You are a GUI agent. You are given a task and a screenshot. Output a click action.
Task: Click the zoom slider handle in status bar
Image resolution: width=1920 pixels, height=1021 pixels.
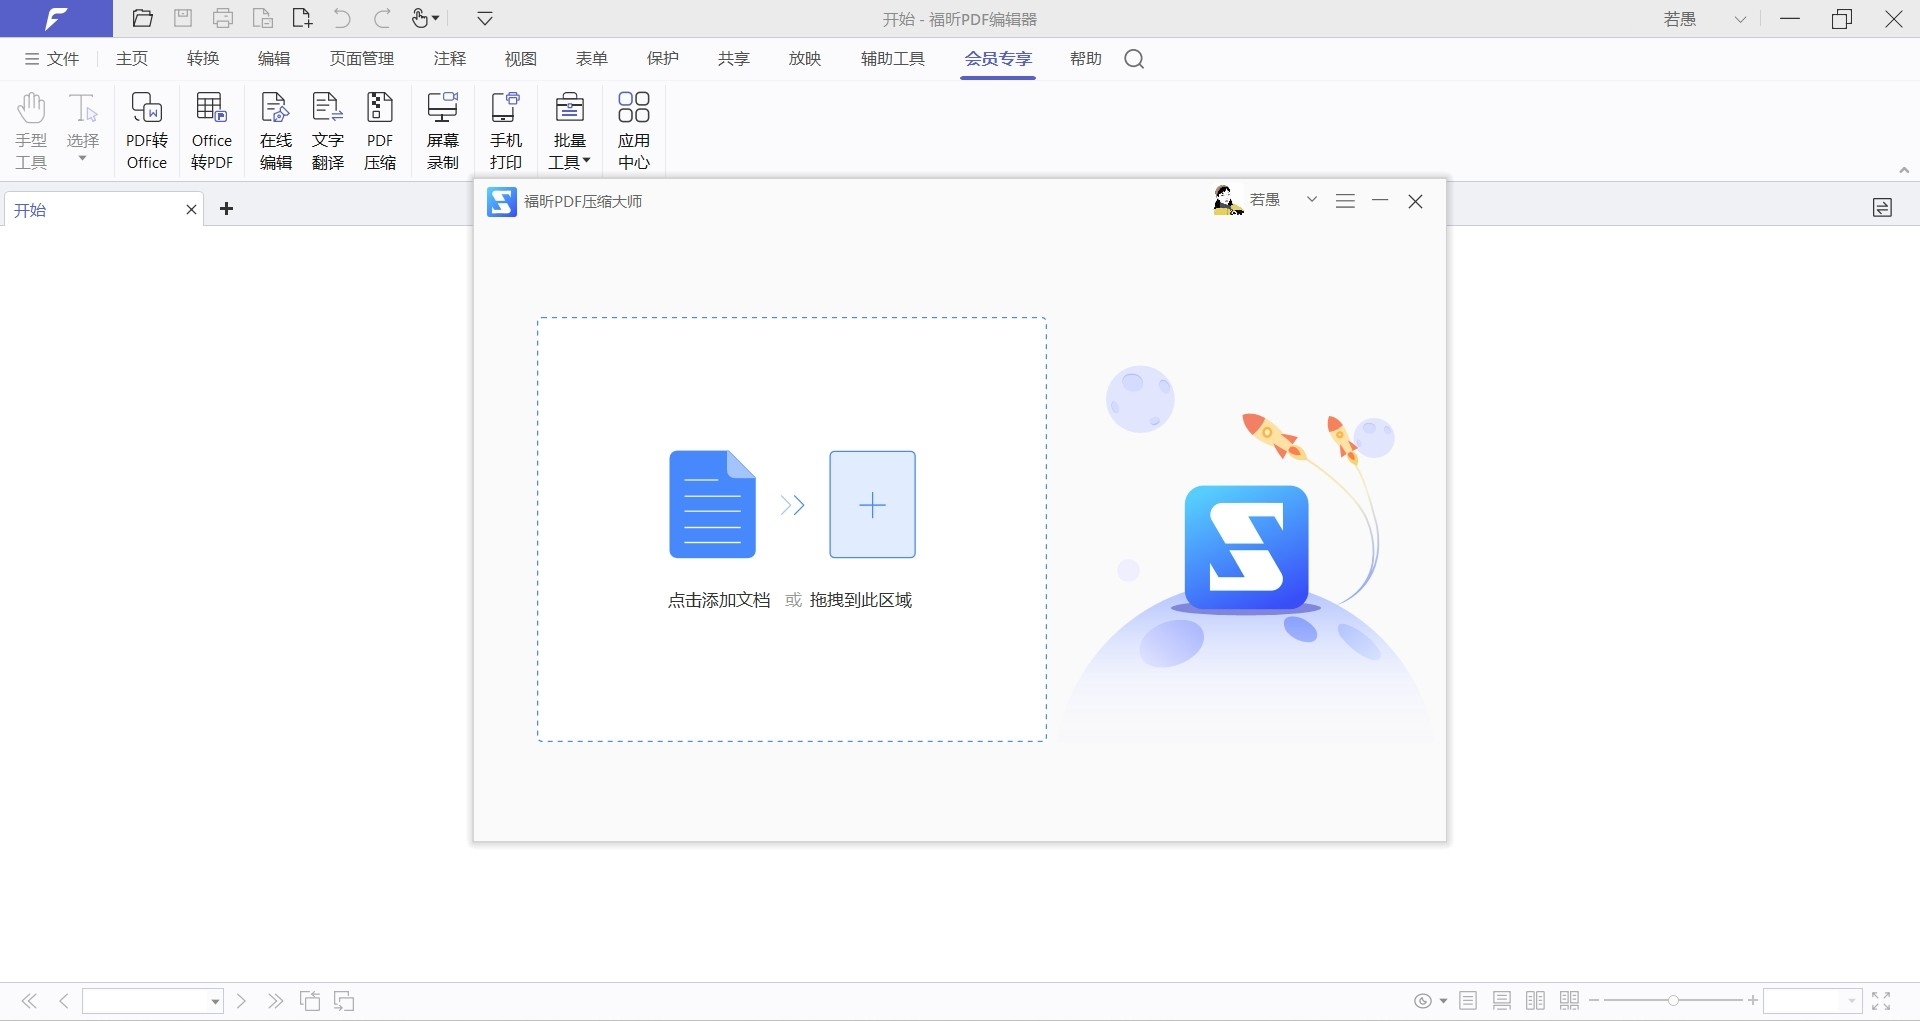1673,1001
